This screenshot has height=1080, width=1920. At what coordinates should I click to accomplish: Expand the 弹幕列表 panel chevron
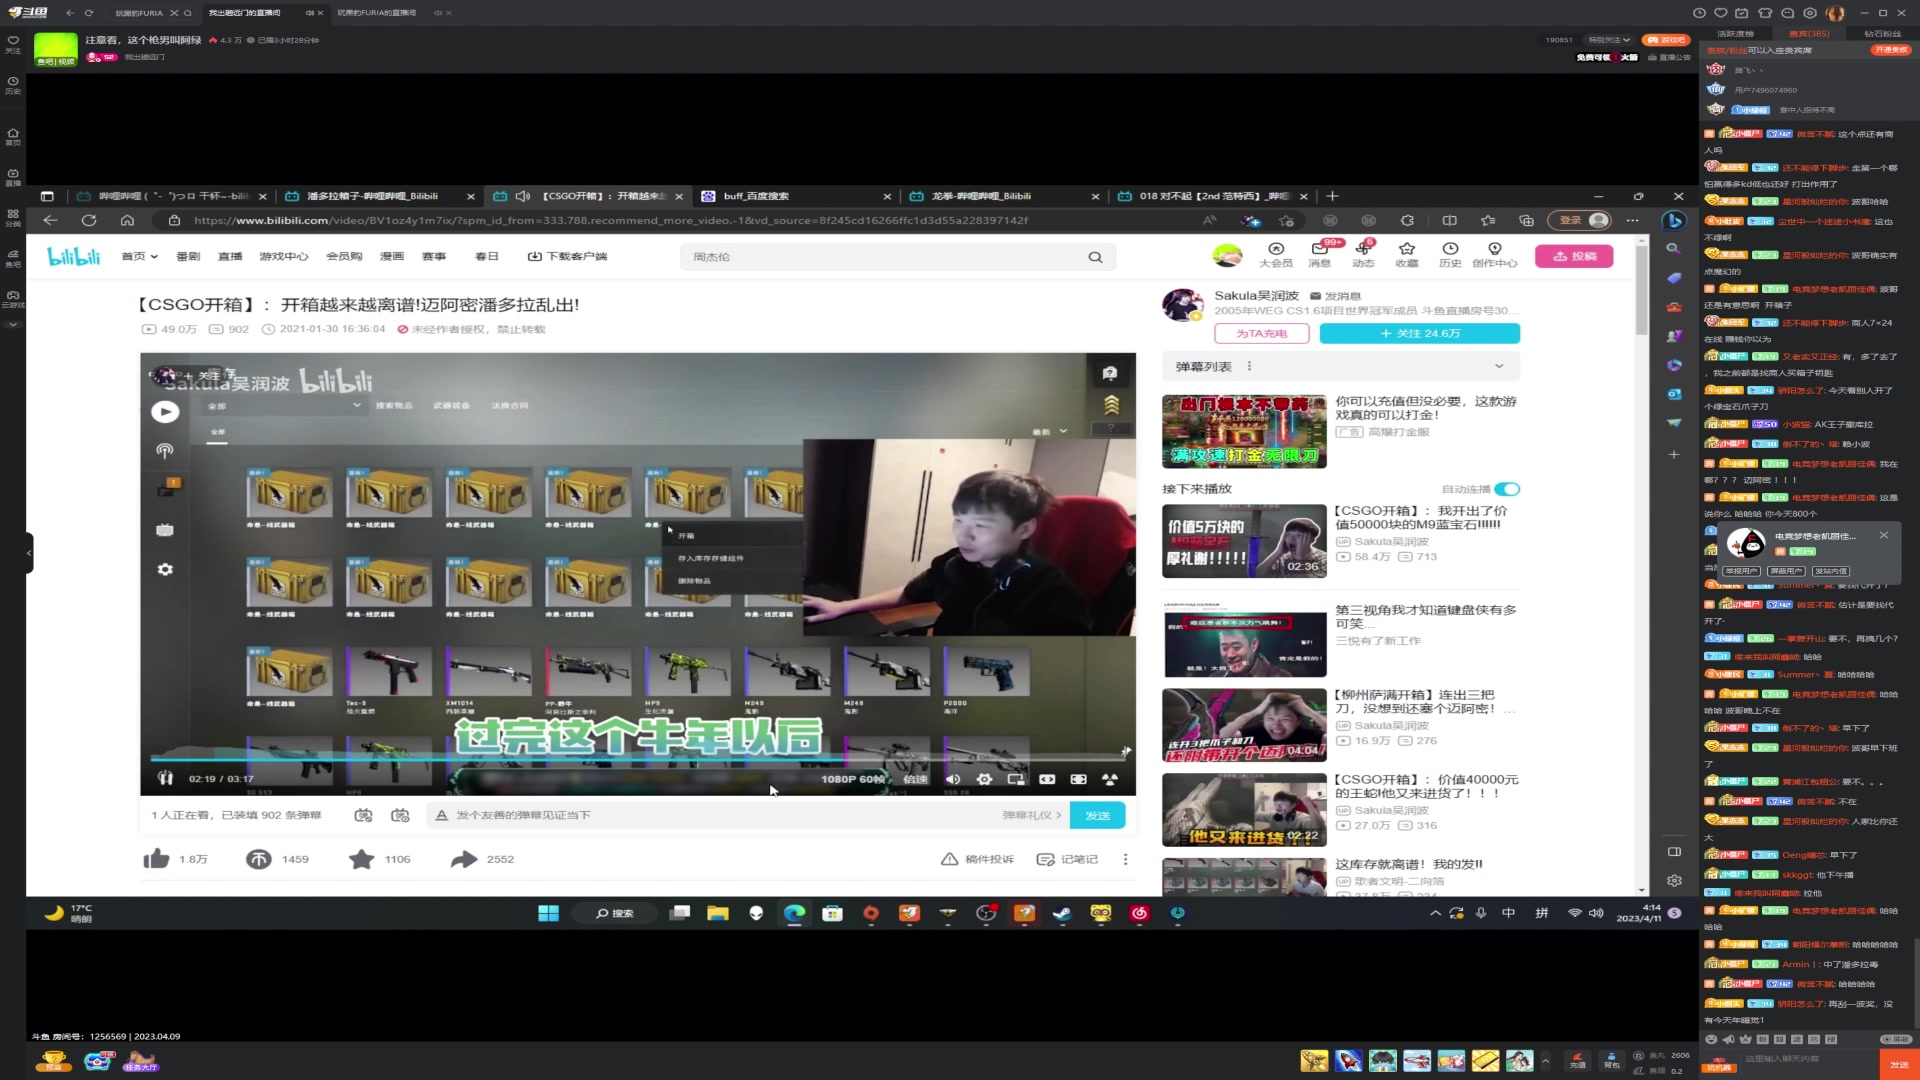pyautogui.click(x=1498, y=367)
